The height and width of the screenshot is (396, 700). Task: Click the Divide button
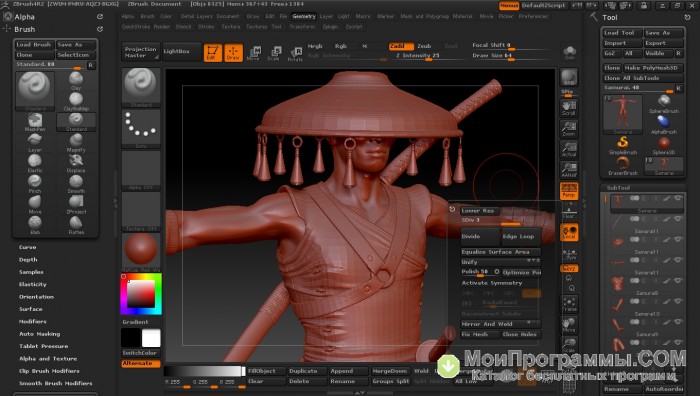pyautogui.click(x=480, y=236)
